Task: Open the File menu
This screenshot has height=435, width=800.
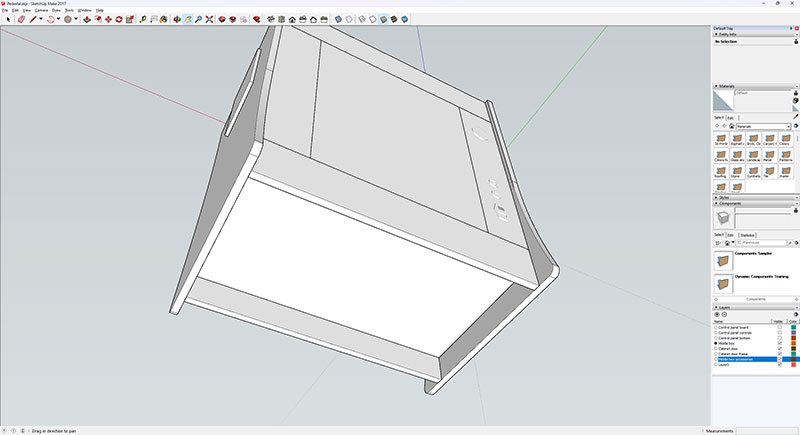Action: pyautogui.click(x=5, y=10)
